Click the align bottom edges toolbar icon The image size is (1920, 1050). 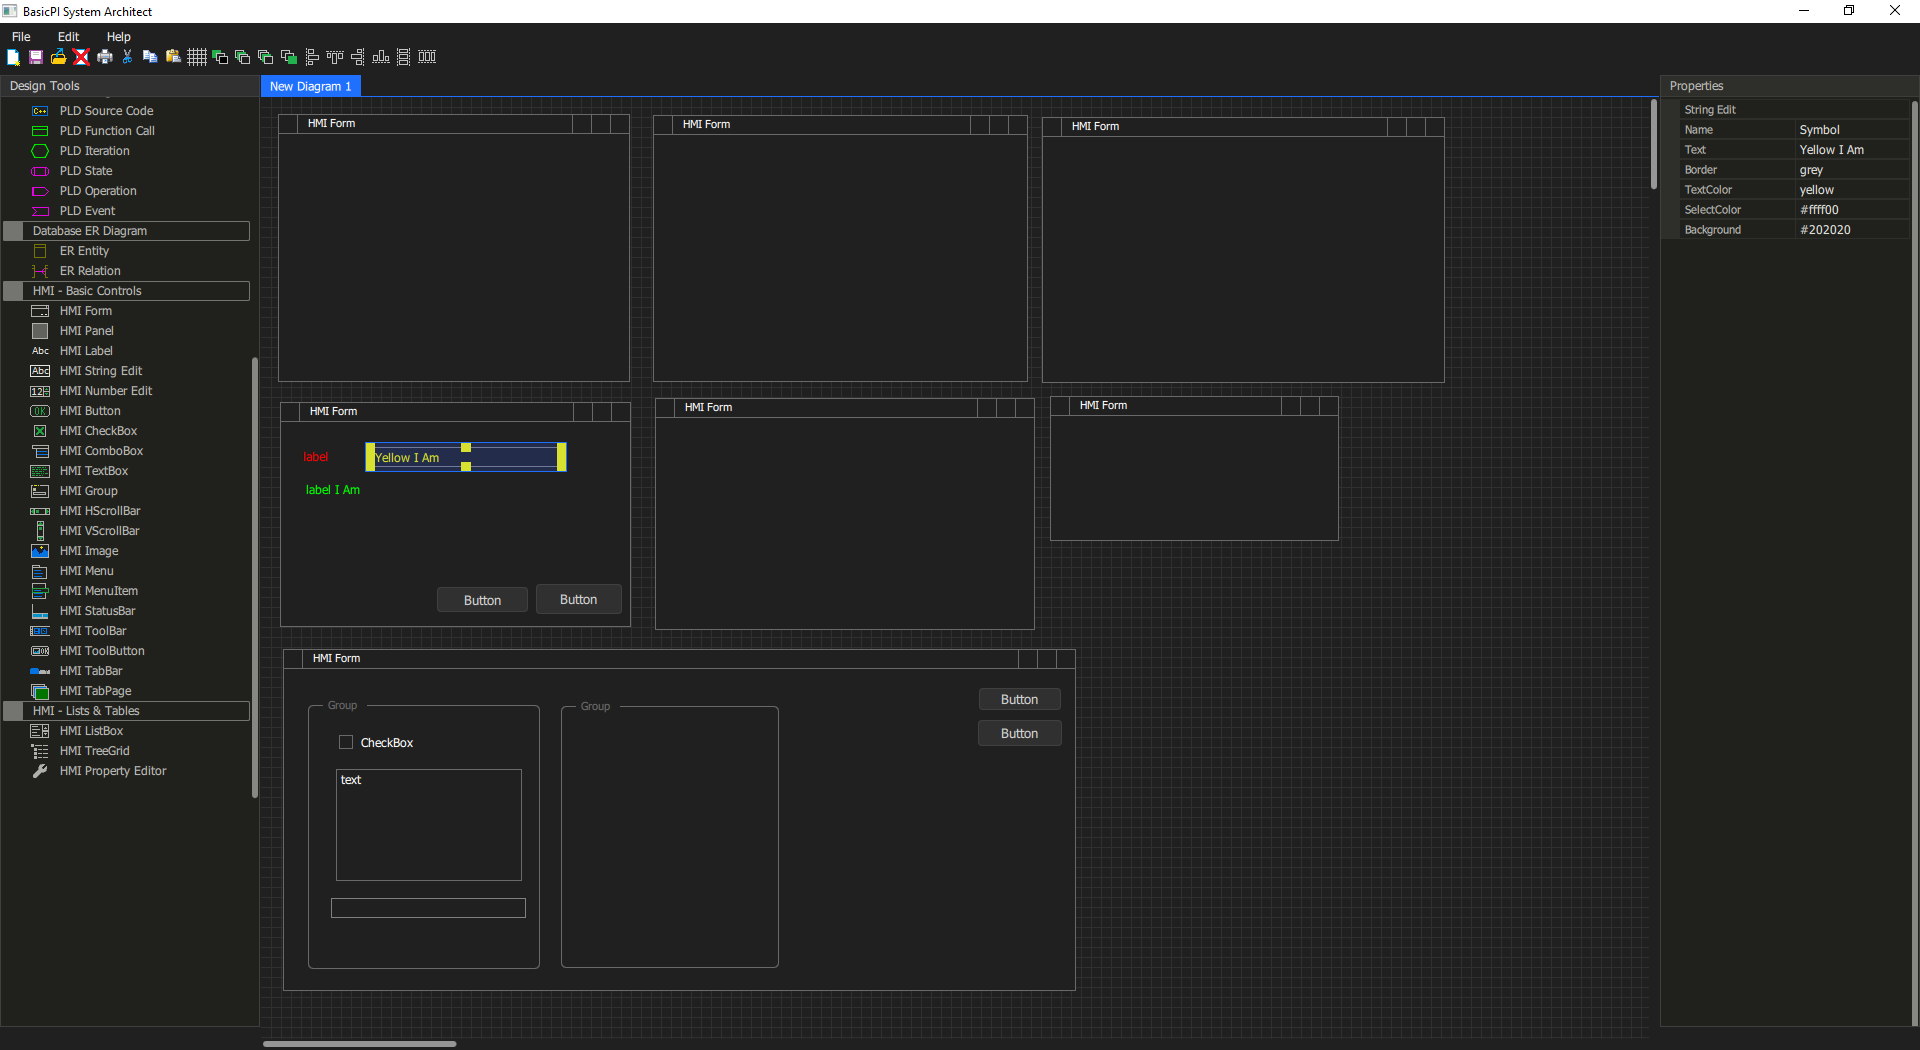(x=381, y=57)
